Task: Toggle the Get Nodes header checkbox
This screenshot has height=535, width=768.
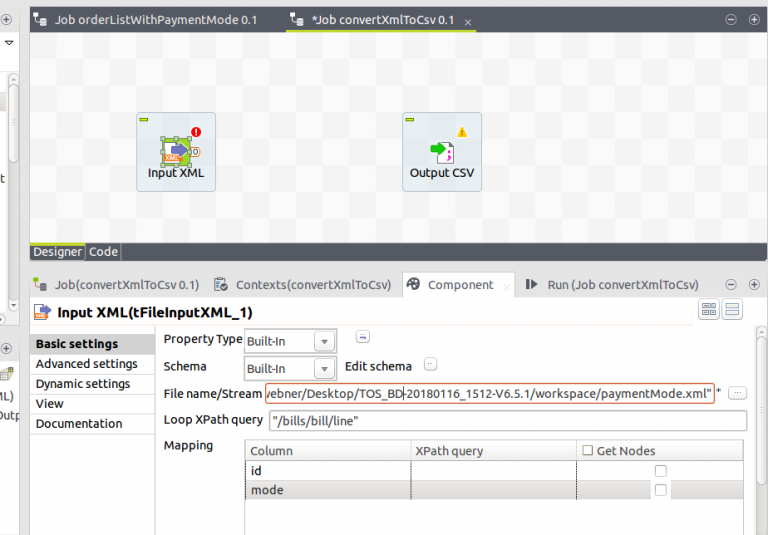Action: [588, 451]
